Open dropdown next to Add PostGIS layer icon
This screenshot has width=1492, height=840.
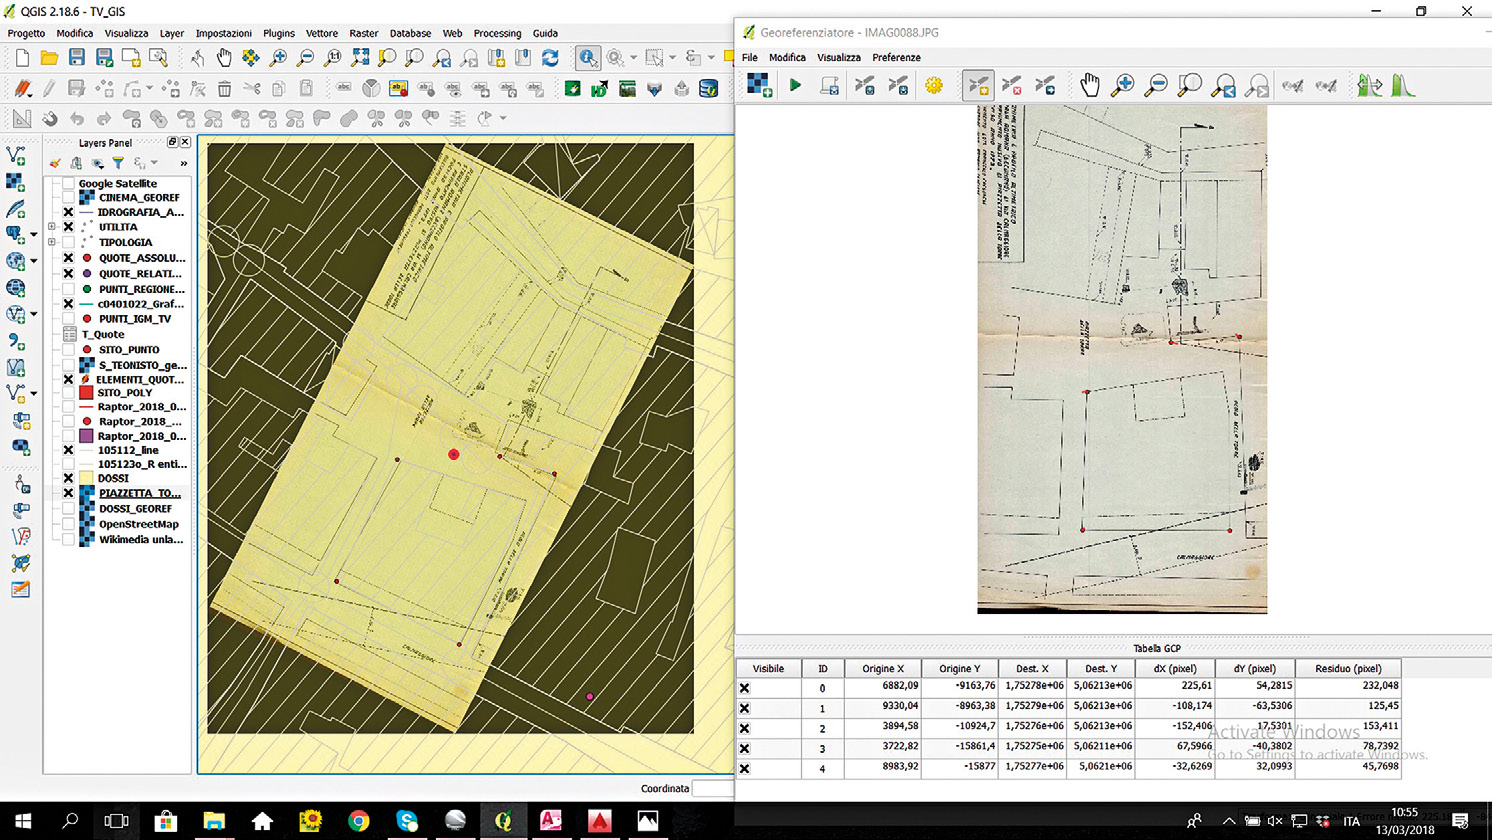[x=33, y=235]
